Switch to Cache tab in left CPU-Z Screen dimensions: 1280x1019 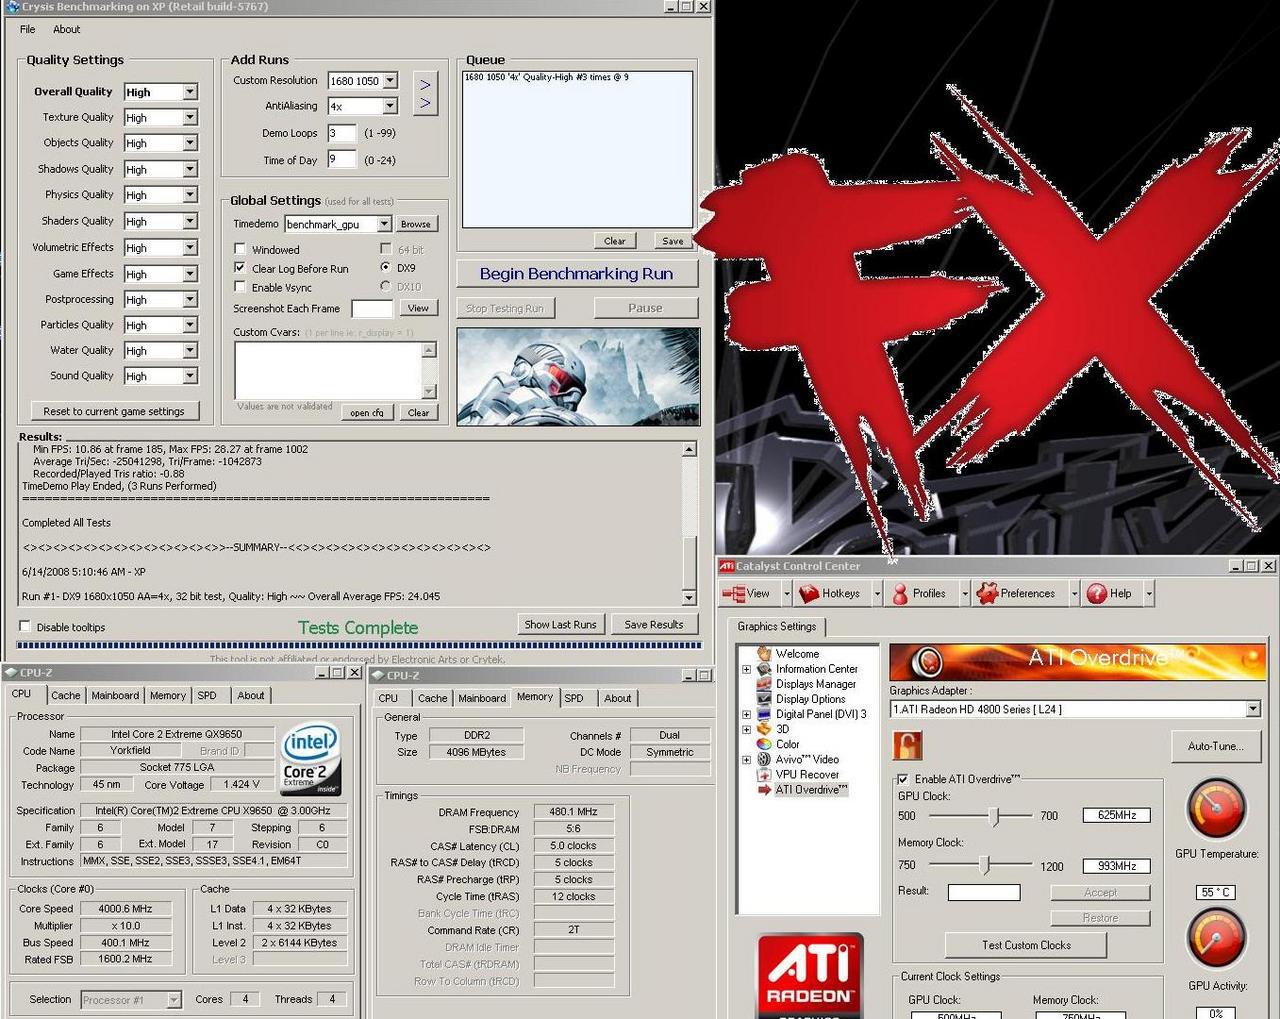(x=66, y=695)
